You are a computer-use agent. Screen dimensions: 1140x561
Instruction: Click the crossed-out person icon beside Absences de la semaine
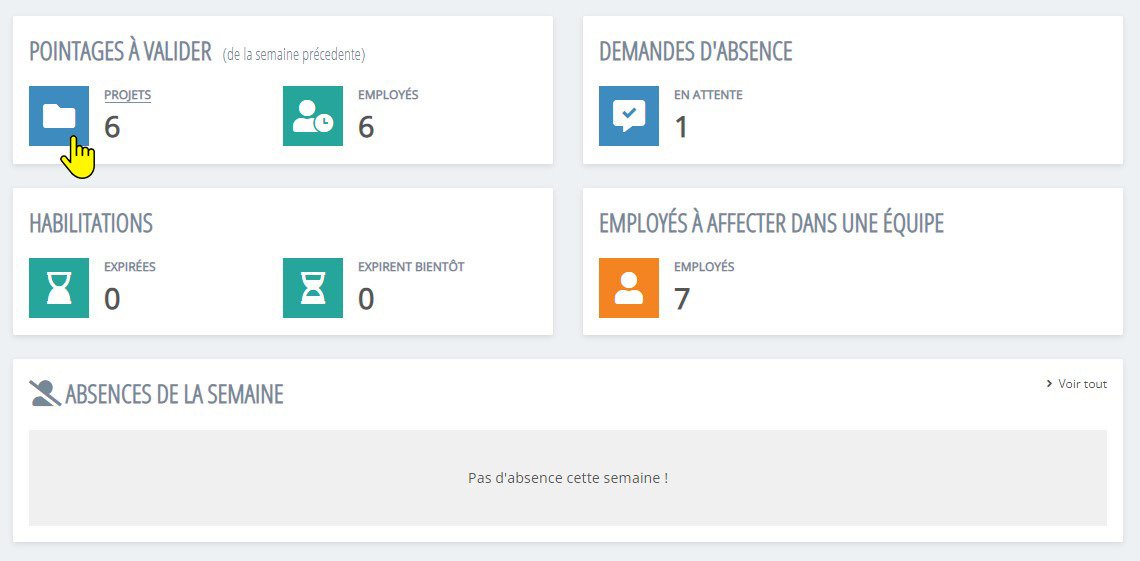click(x=44, y=393)
